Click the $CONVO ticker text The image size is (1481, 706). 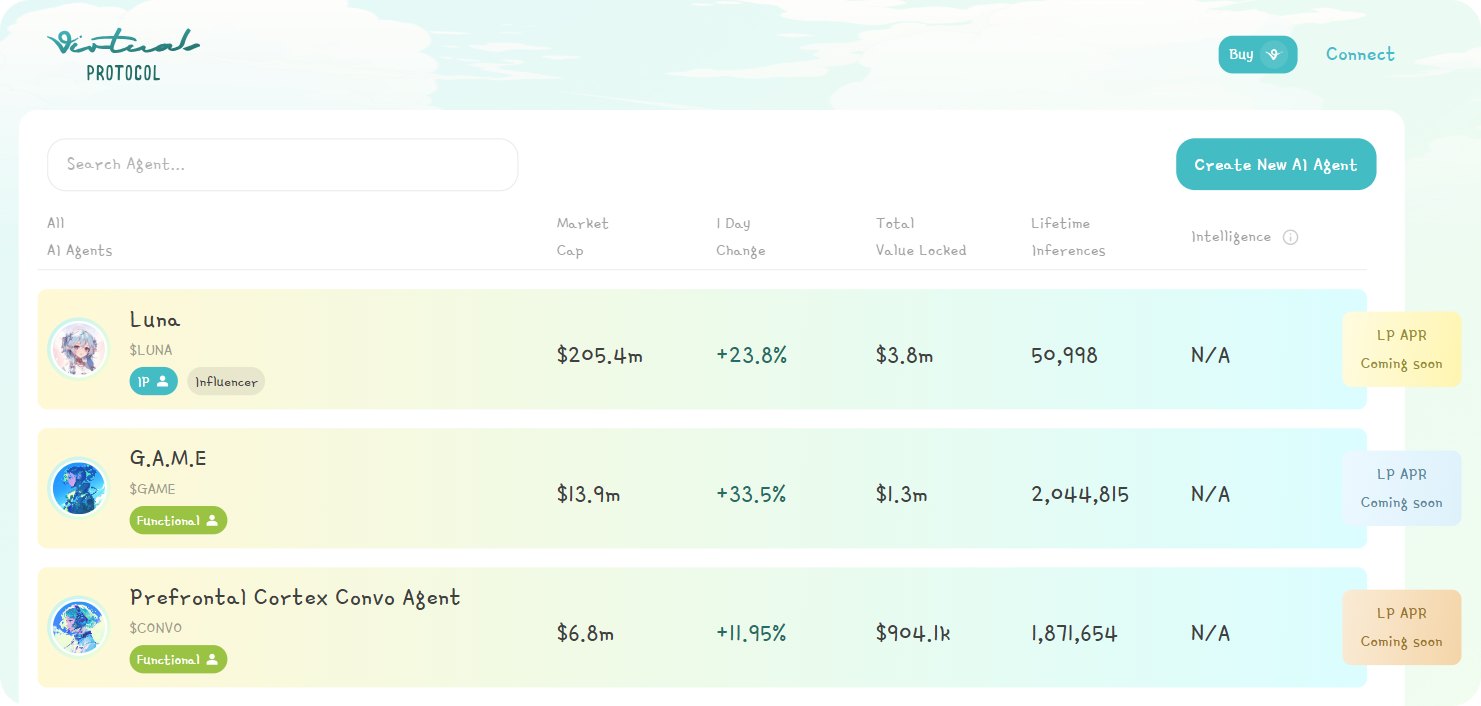pos(156,628)
